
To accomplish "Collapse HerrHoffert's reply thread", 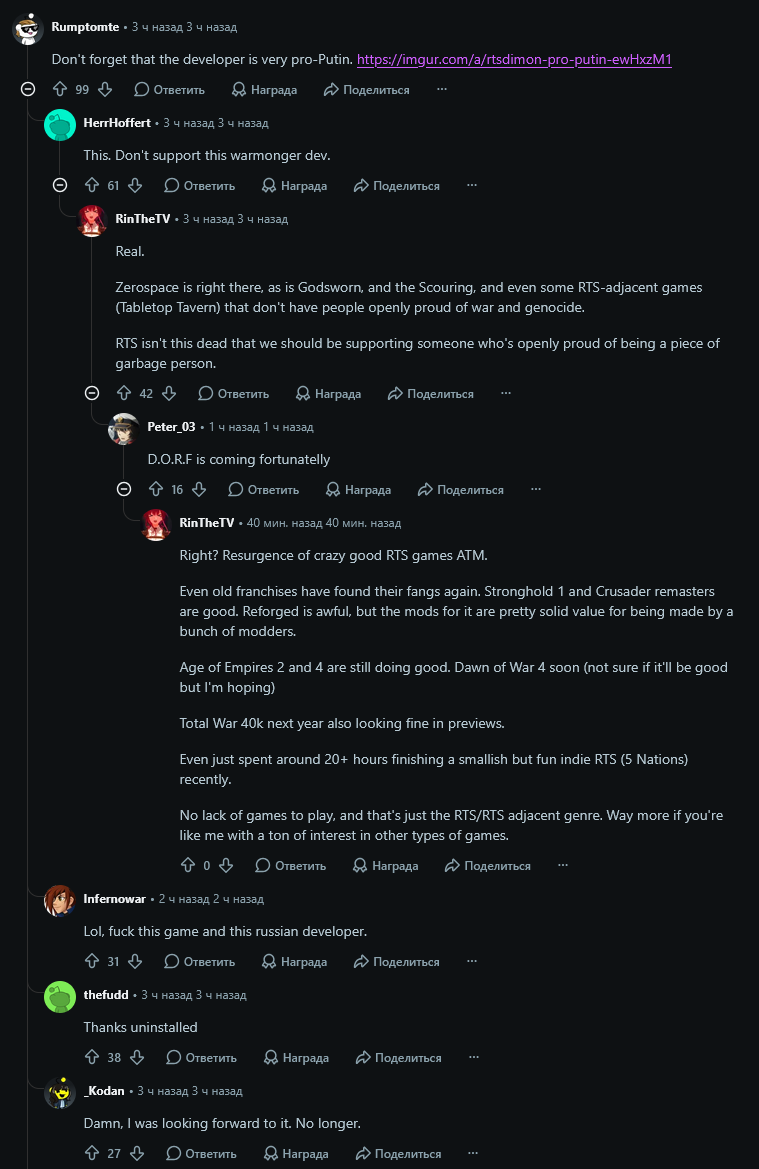I will tap(60, 186).
